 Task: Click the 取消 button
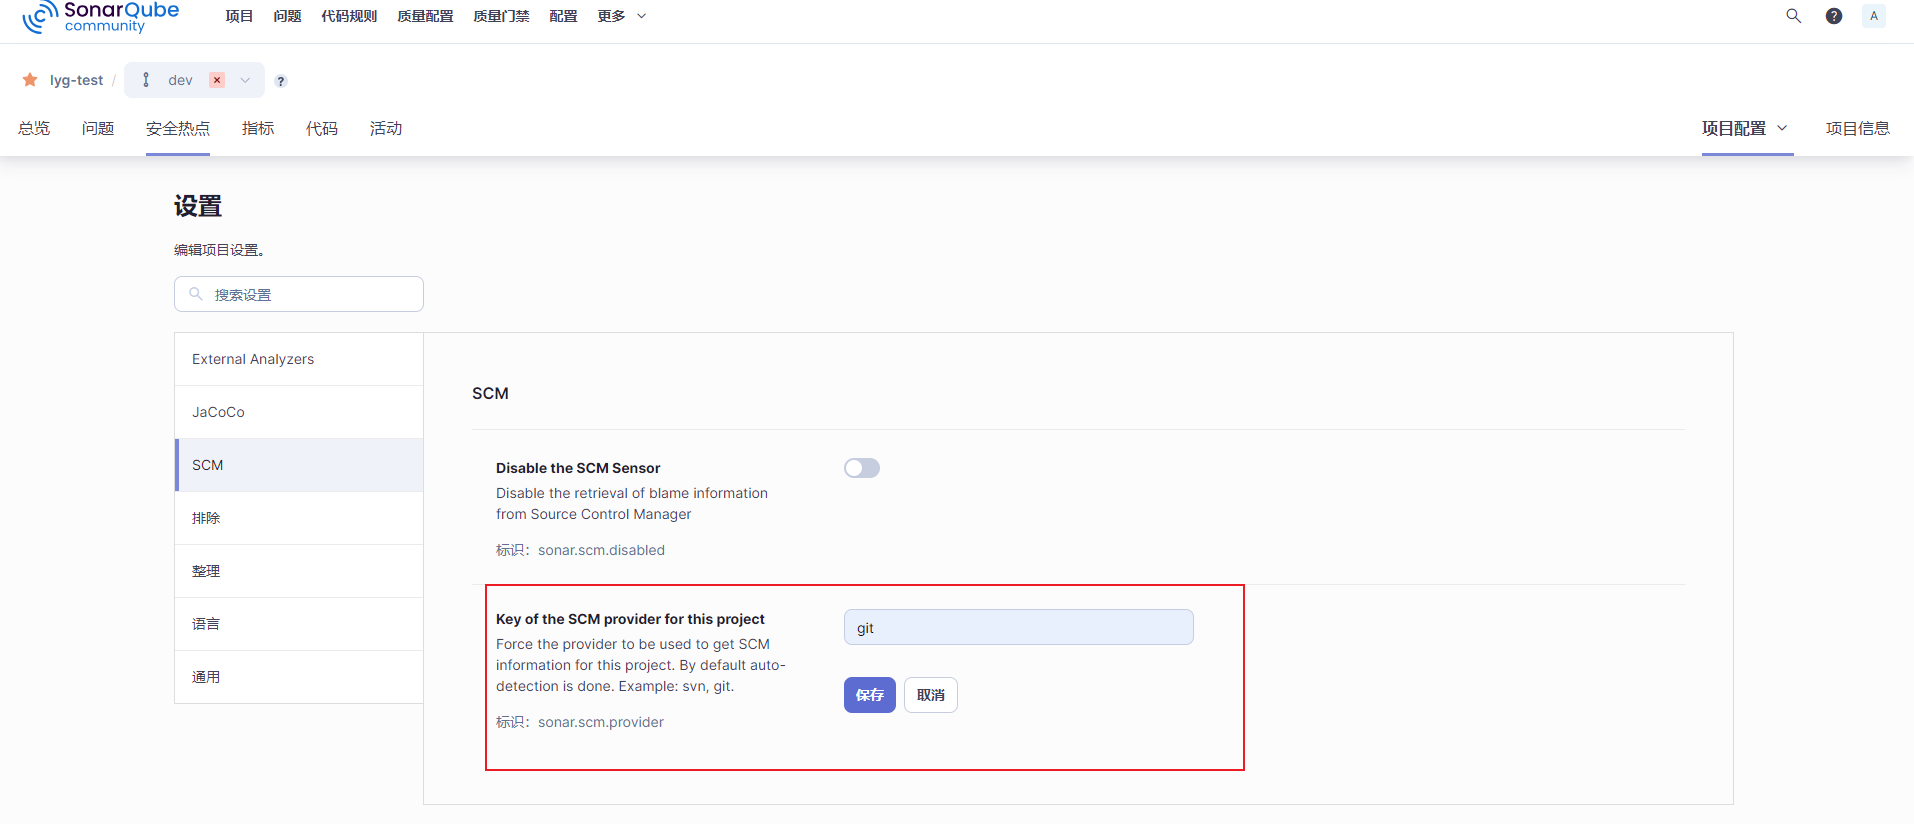coord(931,695)
